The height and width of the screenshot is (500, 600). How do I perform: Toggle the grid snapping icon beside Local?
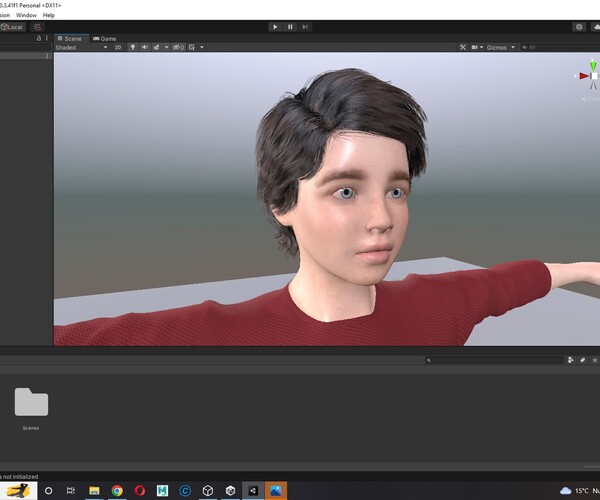[37, 27]
